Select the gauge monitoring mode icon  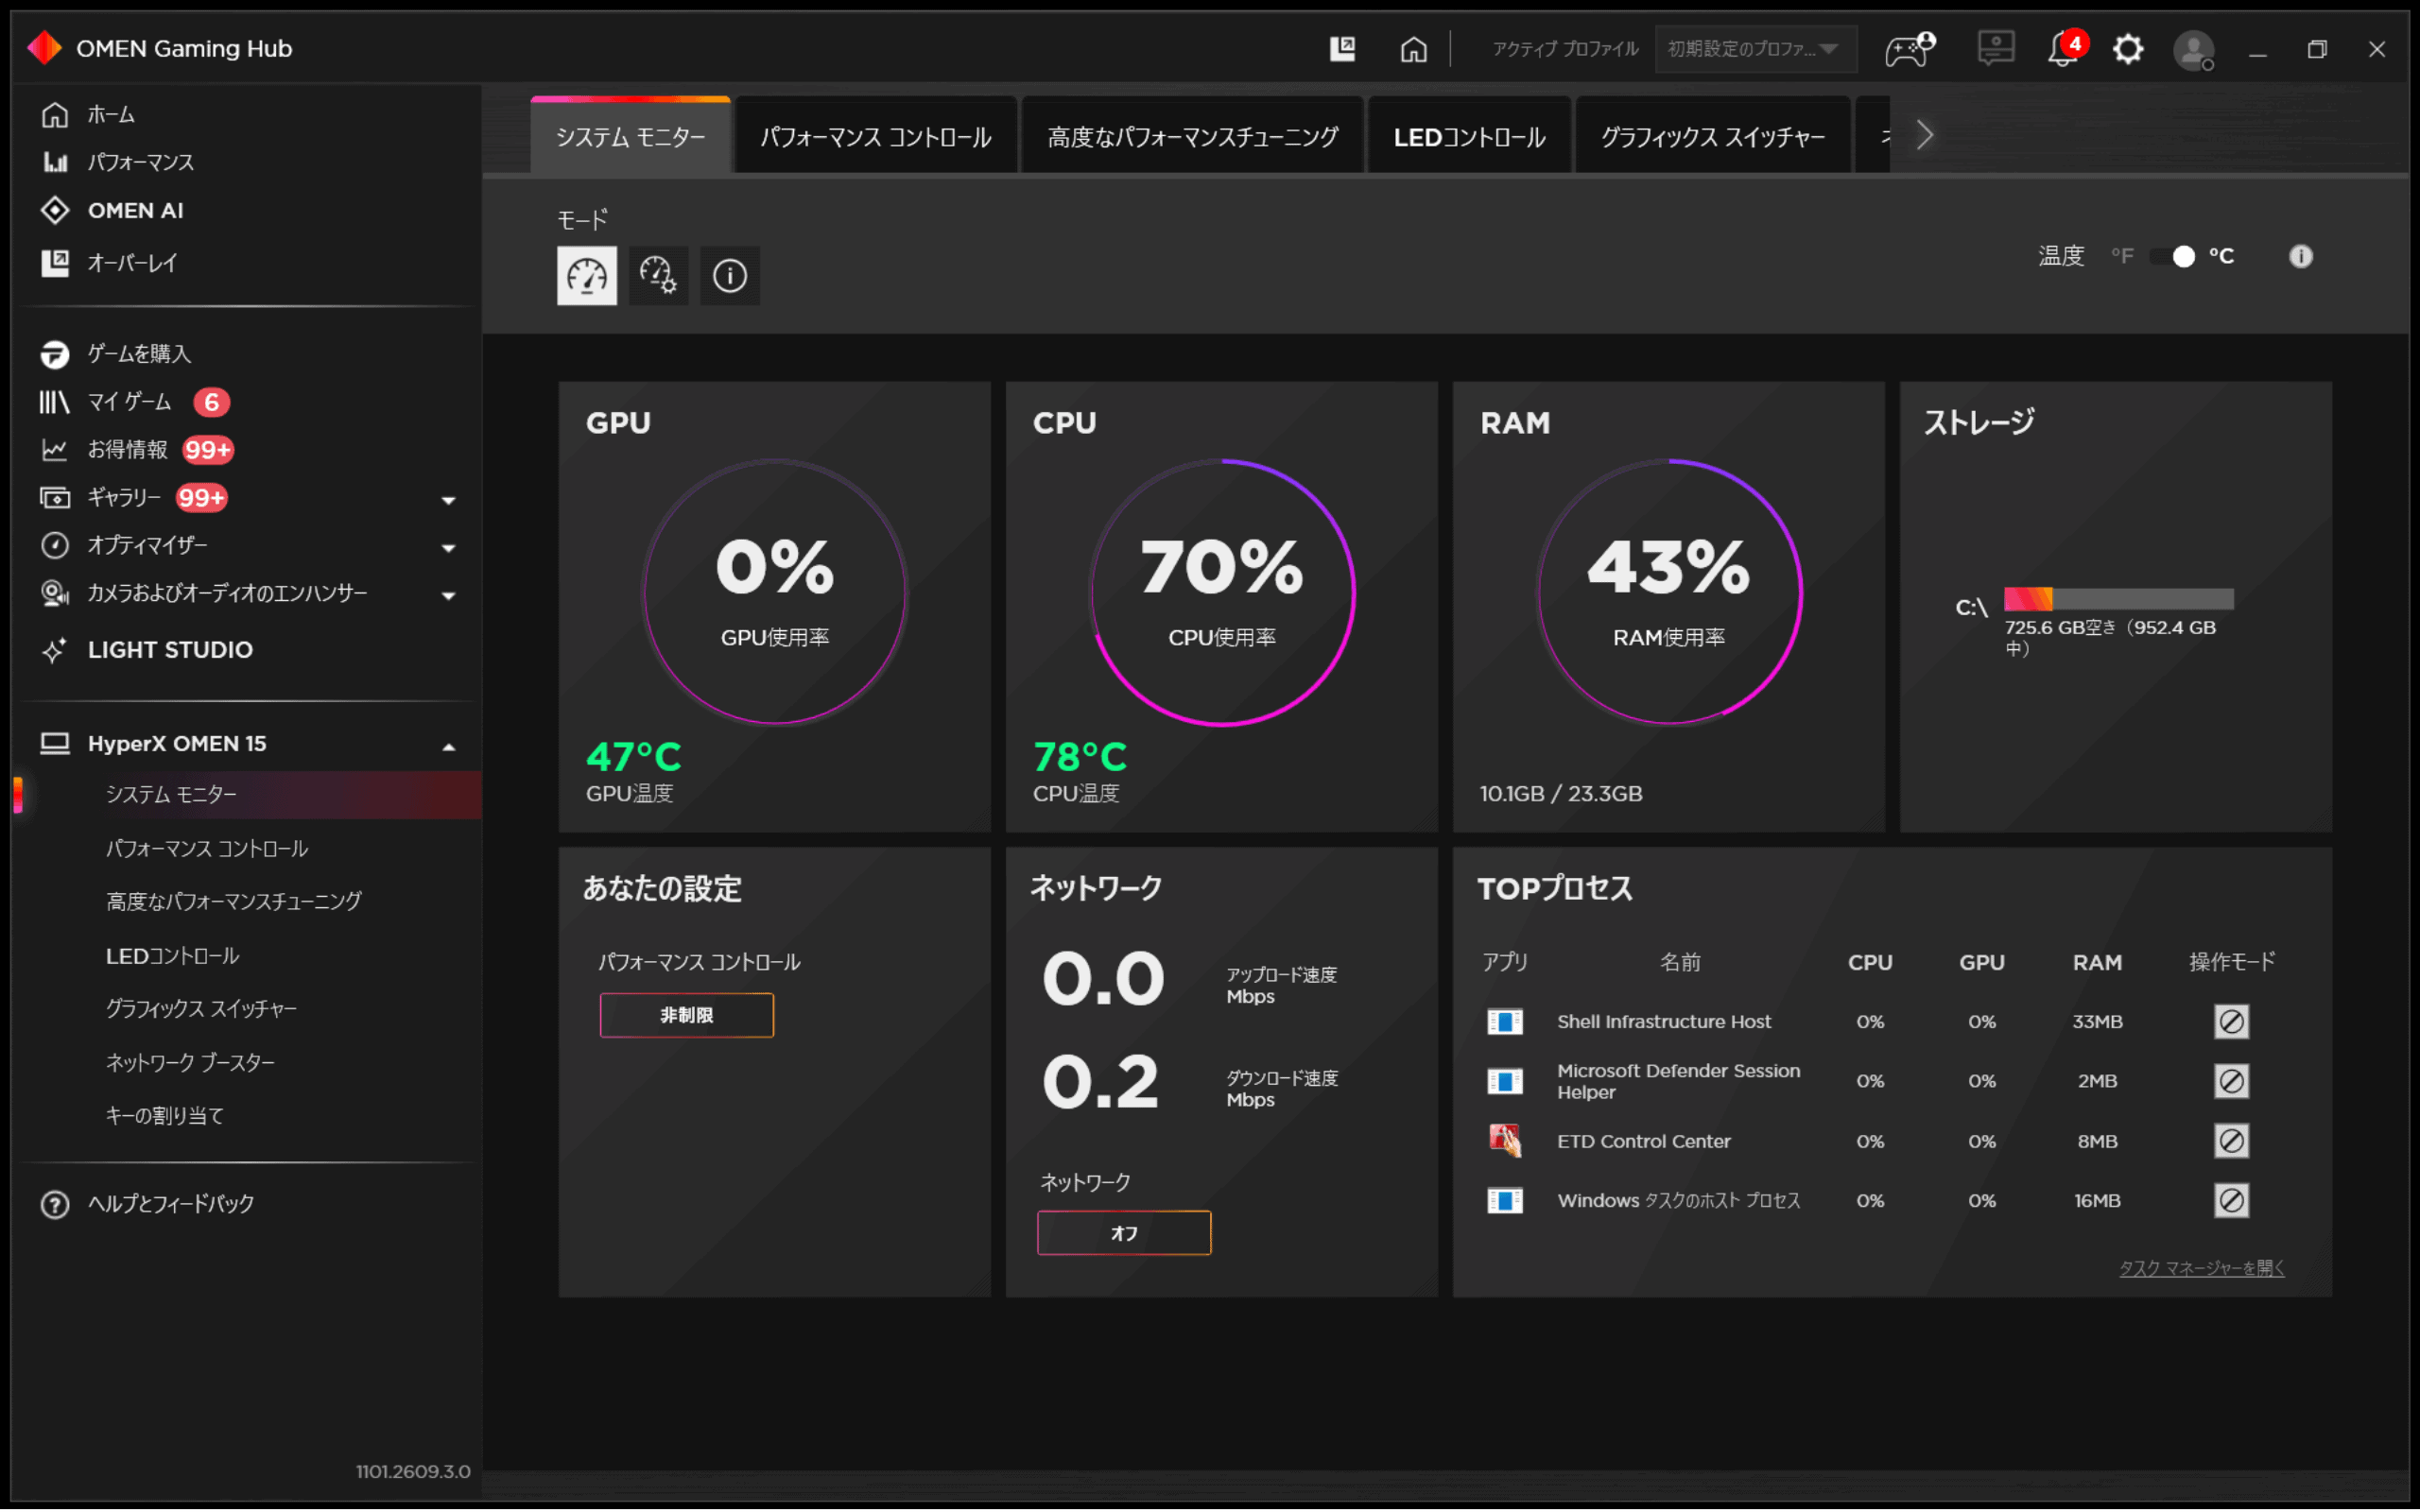587,275
